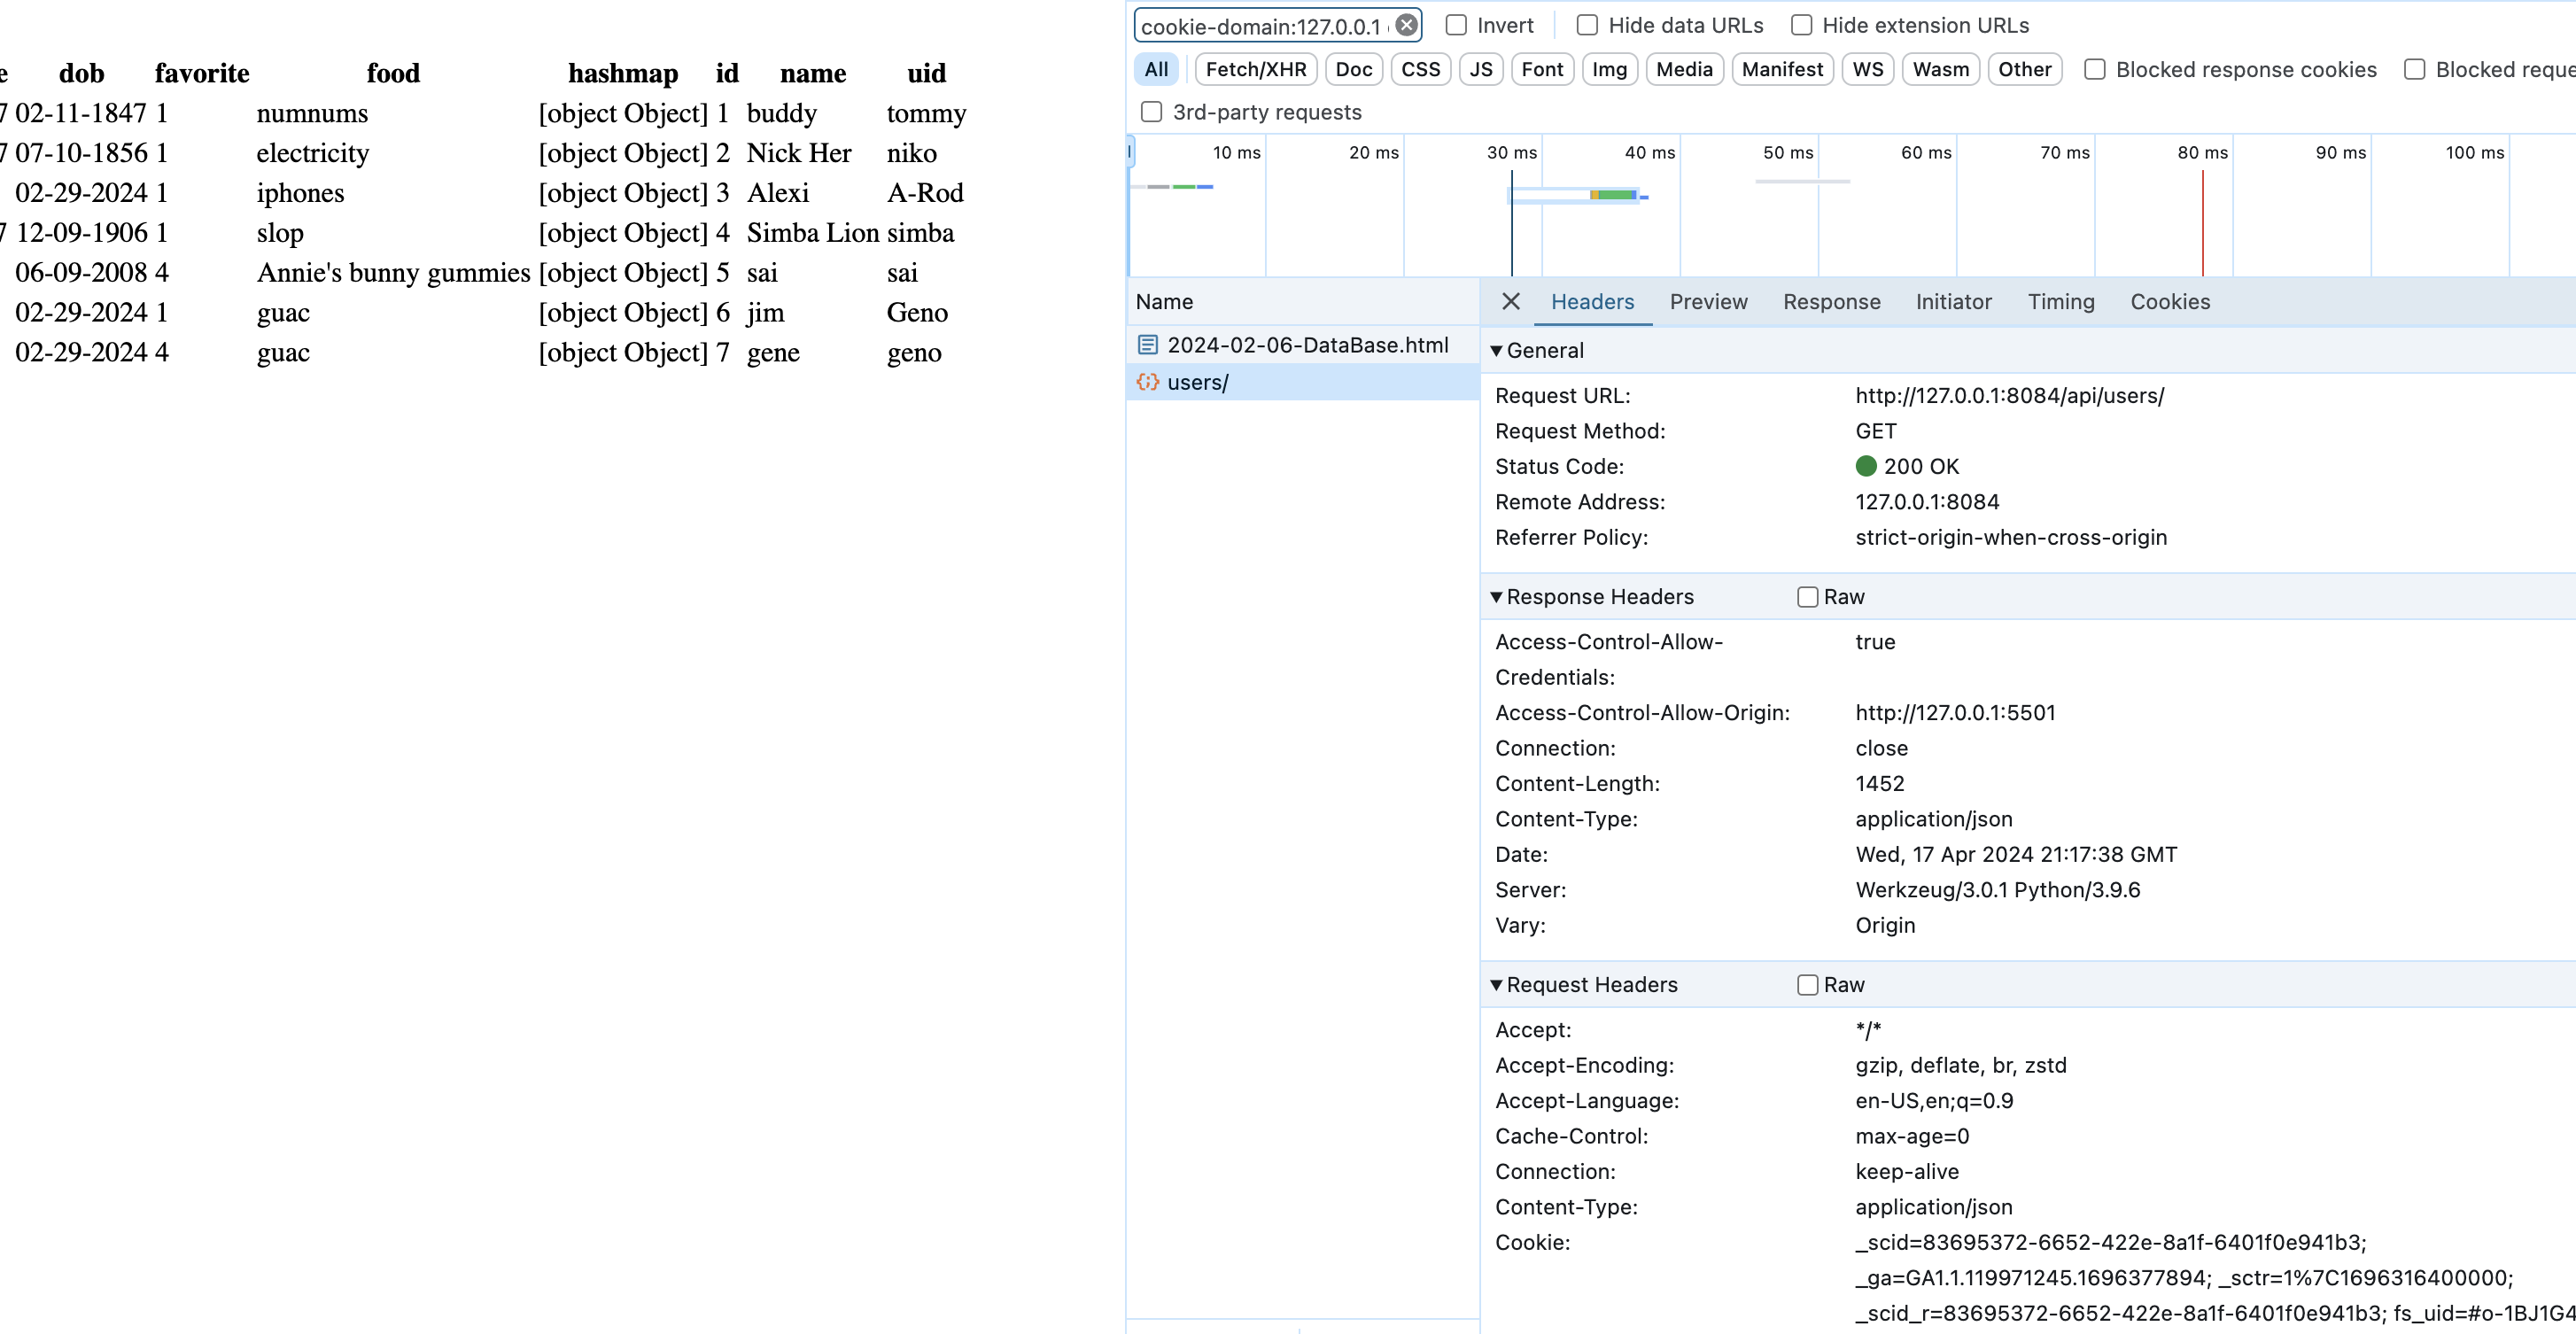Switch to the Response tab
The width and height of the screenshot is (2576, 1334).
tap(1831, 302)
